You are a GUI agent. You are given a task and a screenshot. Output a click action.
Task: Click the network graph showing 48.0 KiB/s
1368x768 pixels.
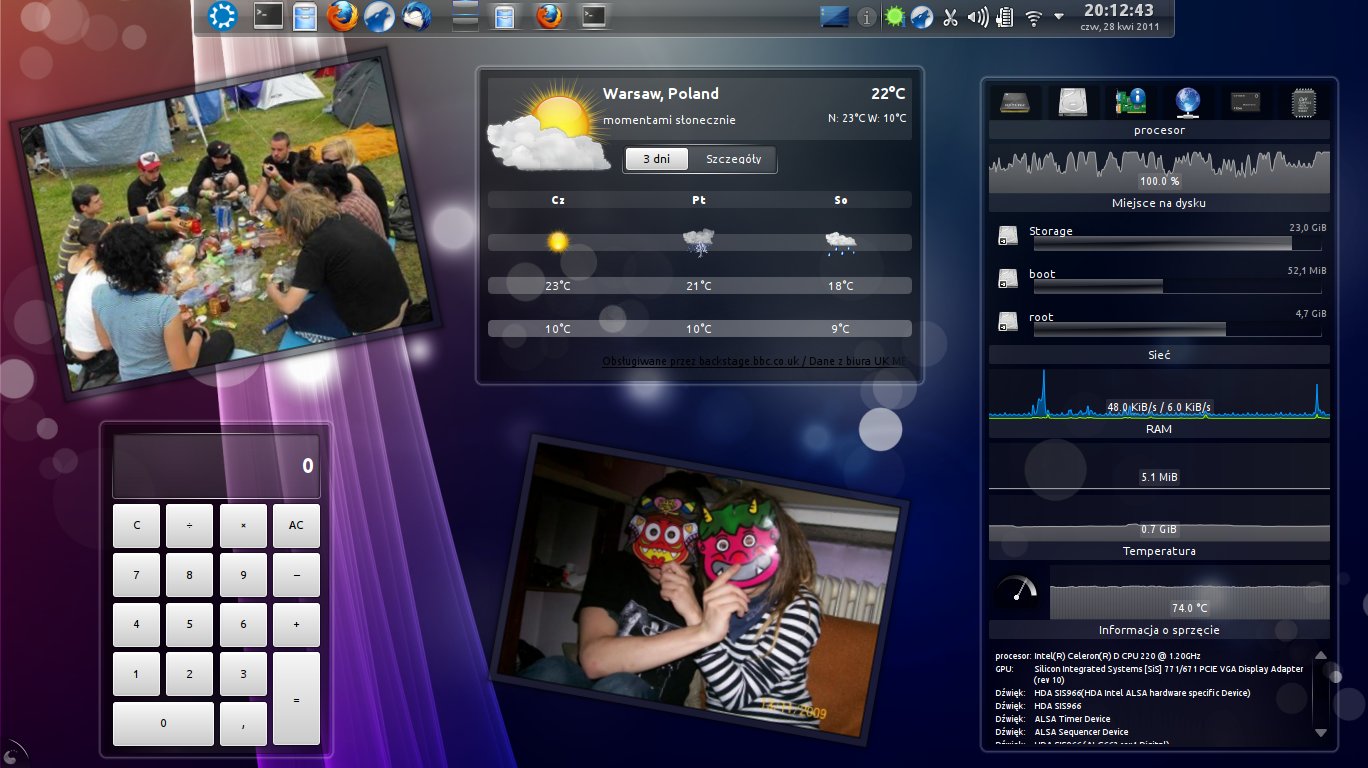[1159, 393]
